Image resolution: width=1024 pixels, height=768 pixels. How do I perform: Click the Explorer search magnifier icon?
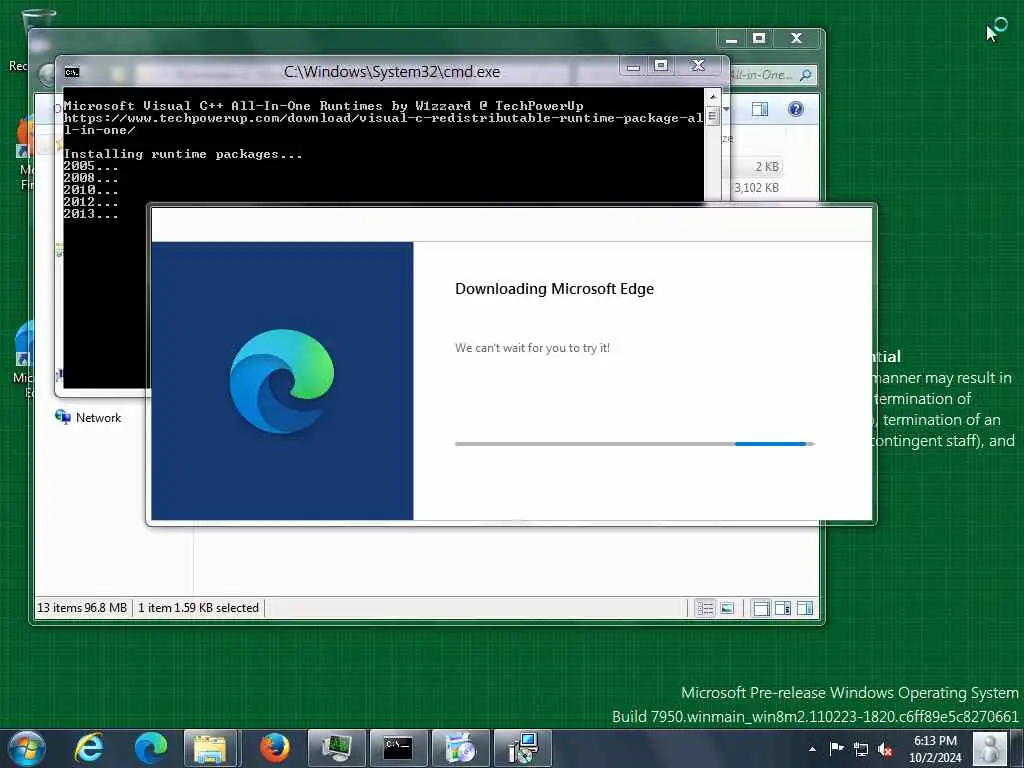[x=805, y=75]
